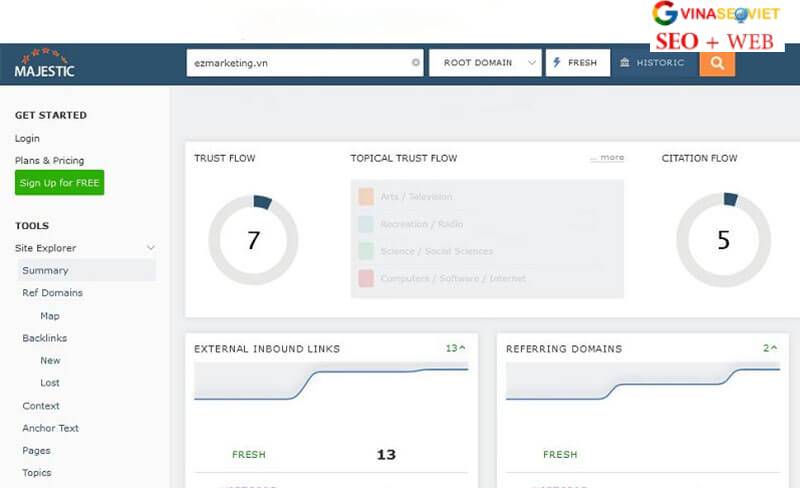Click the Trust Flow donut chart
Image resolution: width=800 pixels, height=488 pixels.
(254, 241)
